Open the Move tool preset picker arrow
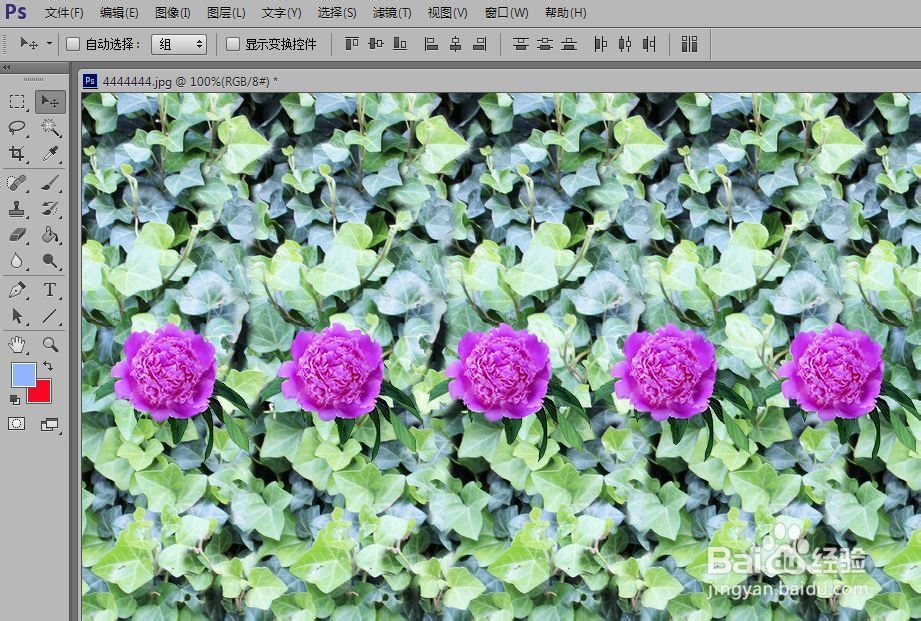This screenshot has height=621, width=921. pos(49,43)
